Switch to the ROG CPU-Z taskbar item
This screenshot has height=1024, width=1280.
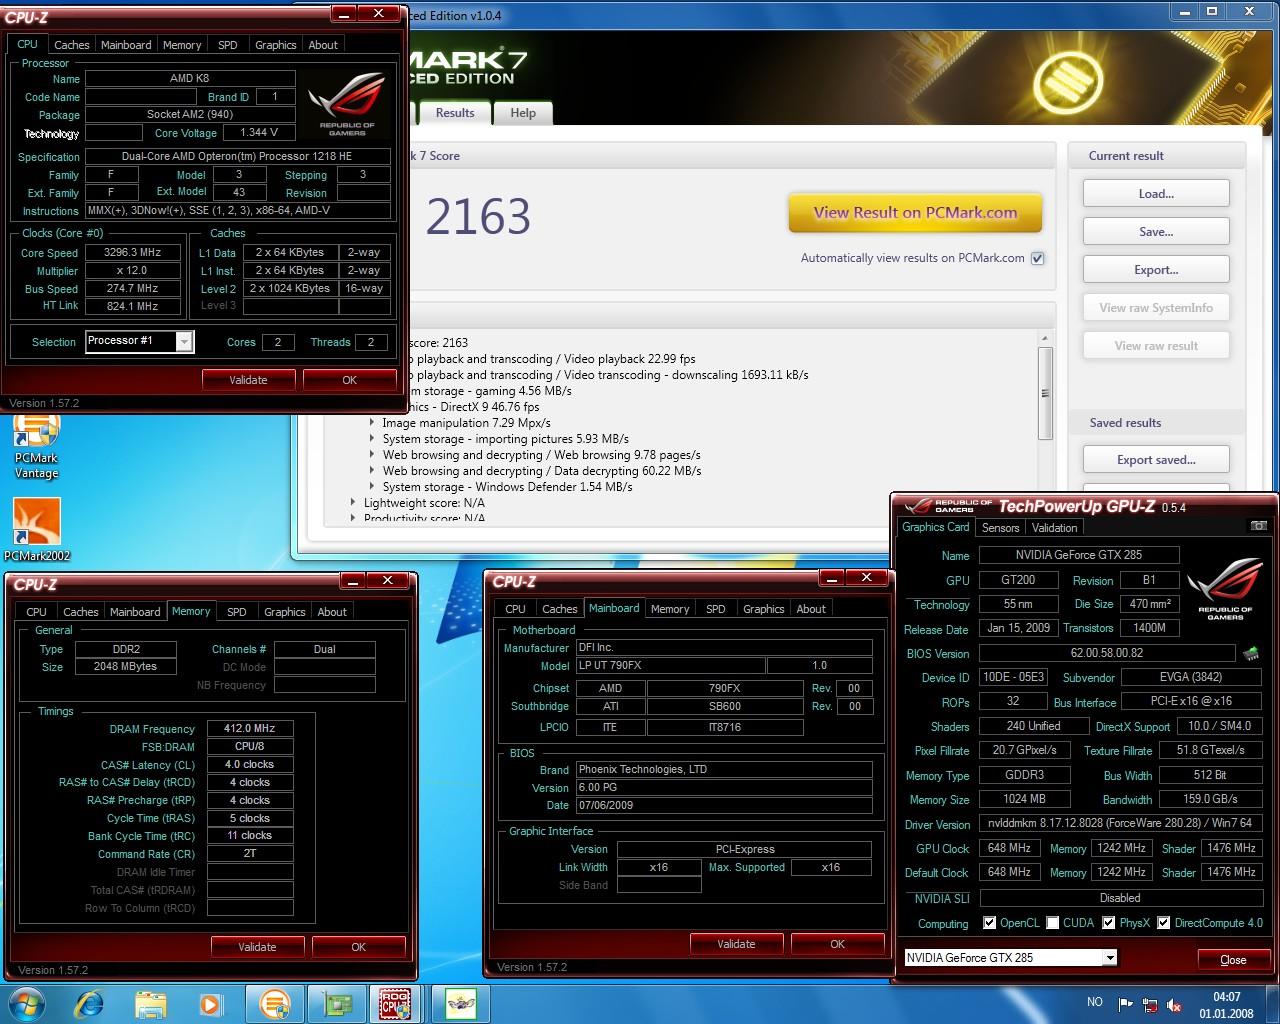click(396, 1003)
